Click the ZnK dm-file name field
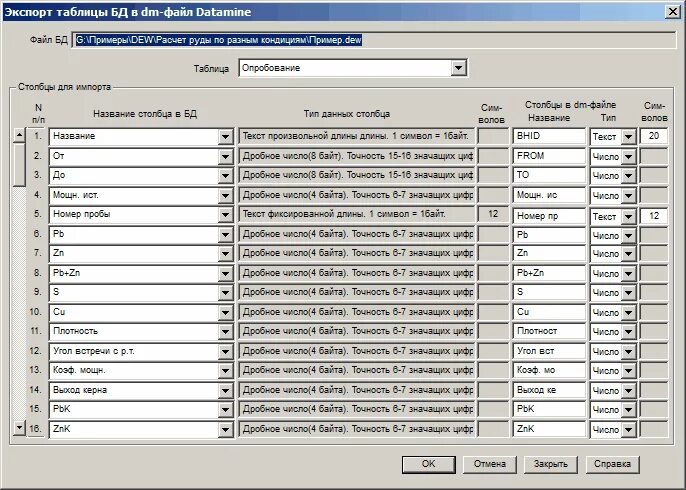 click(x=549, y=429)
